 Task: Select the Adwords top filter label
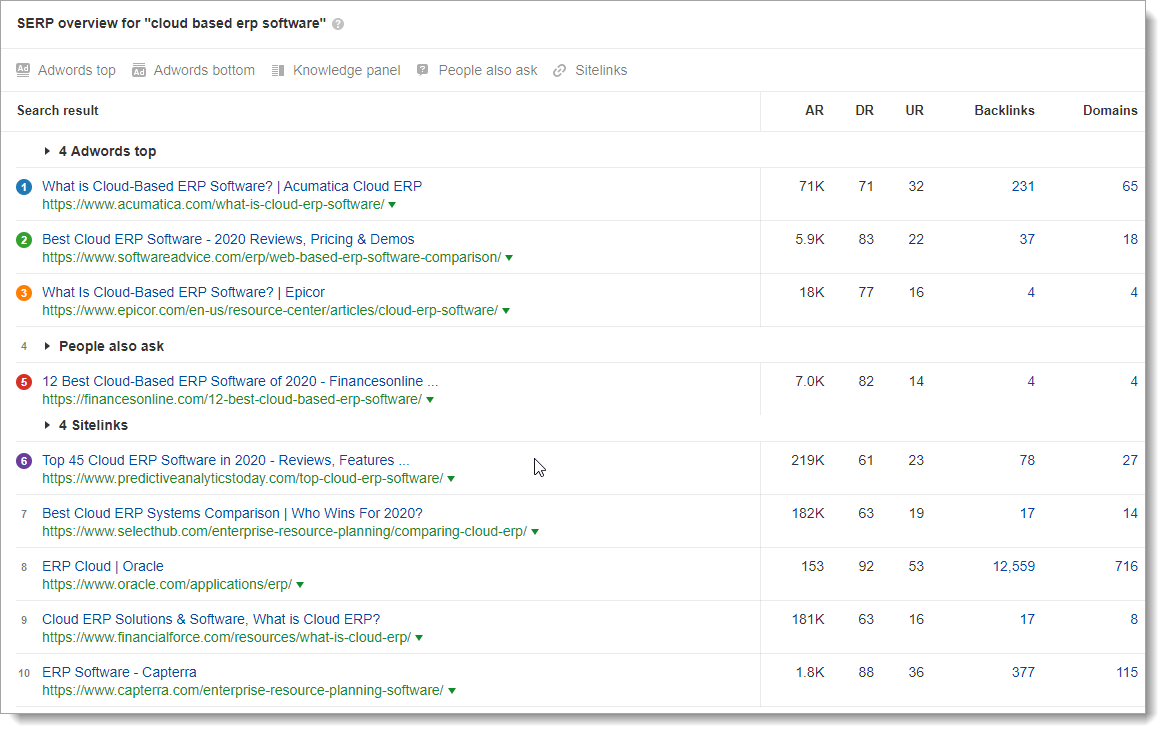point(77,70)
